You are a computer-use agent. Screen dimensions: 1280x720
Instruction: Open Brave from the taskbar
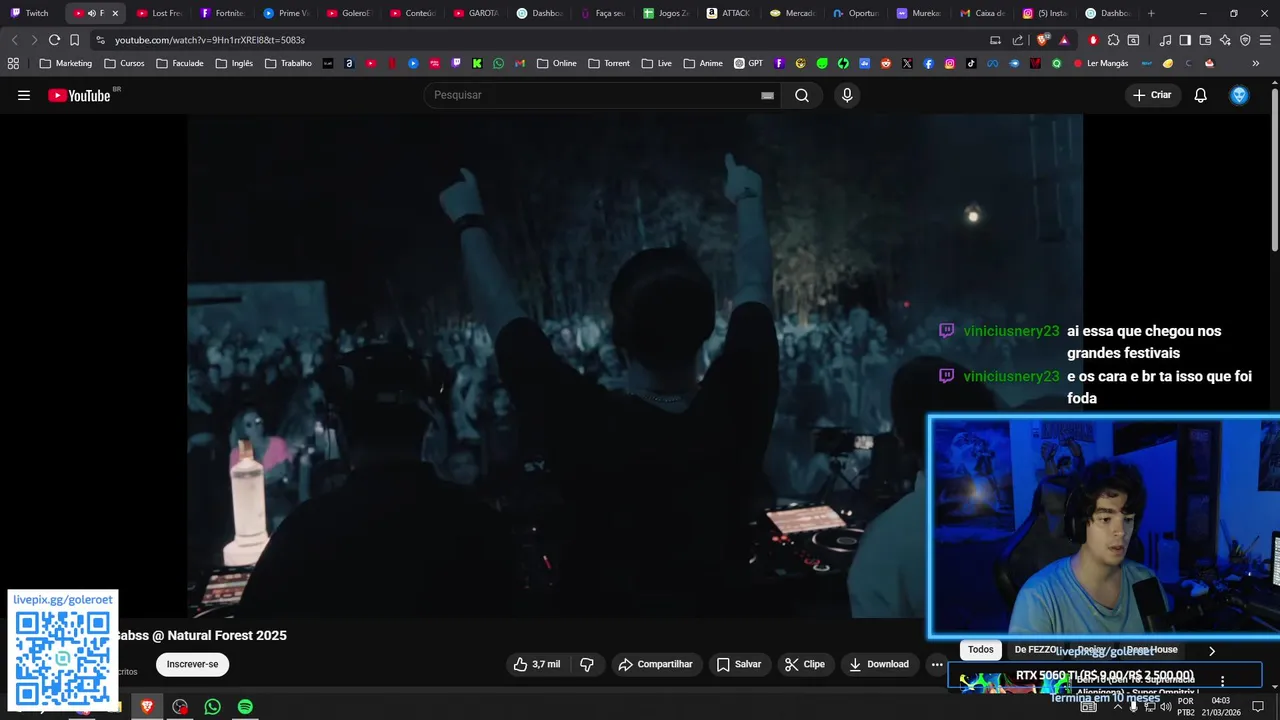[147, 706]
